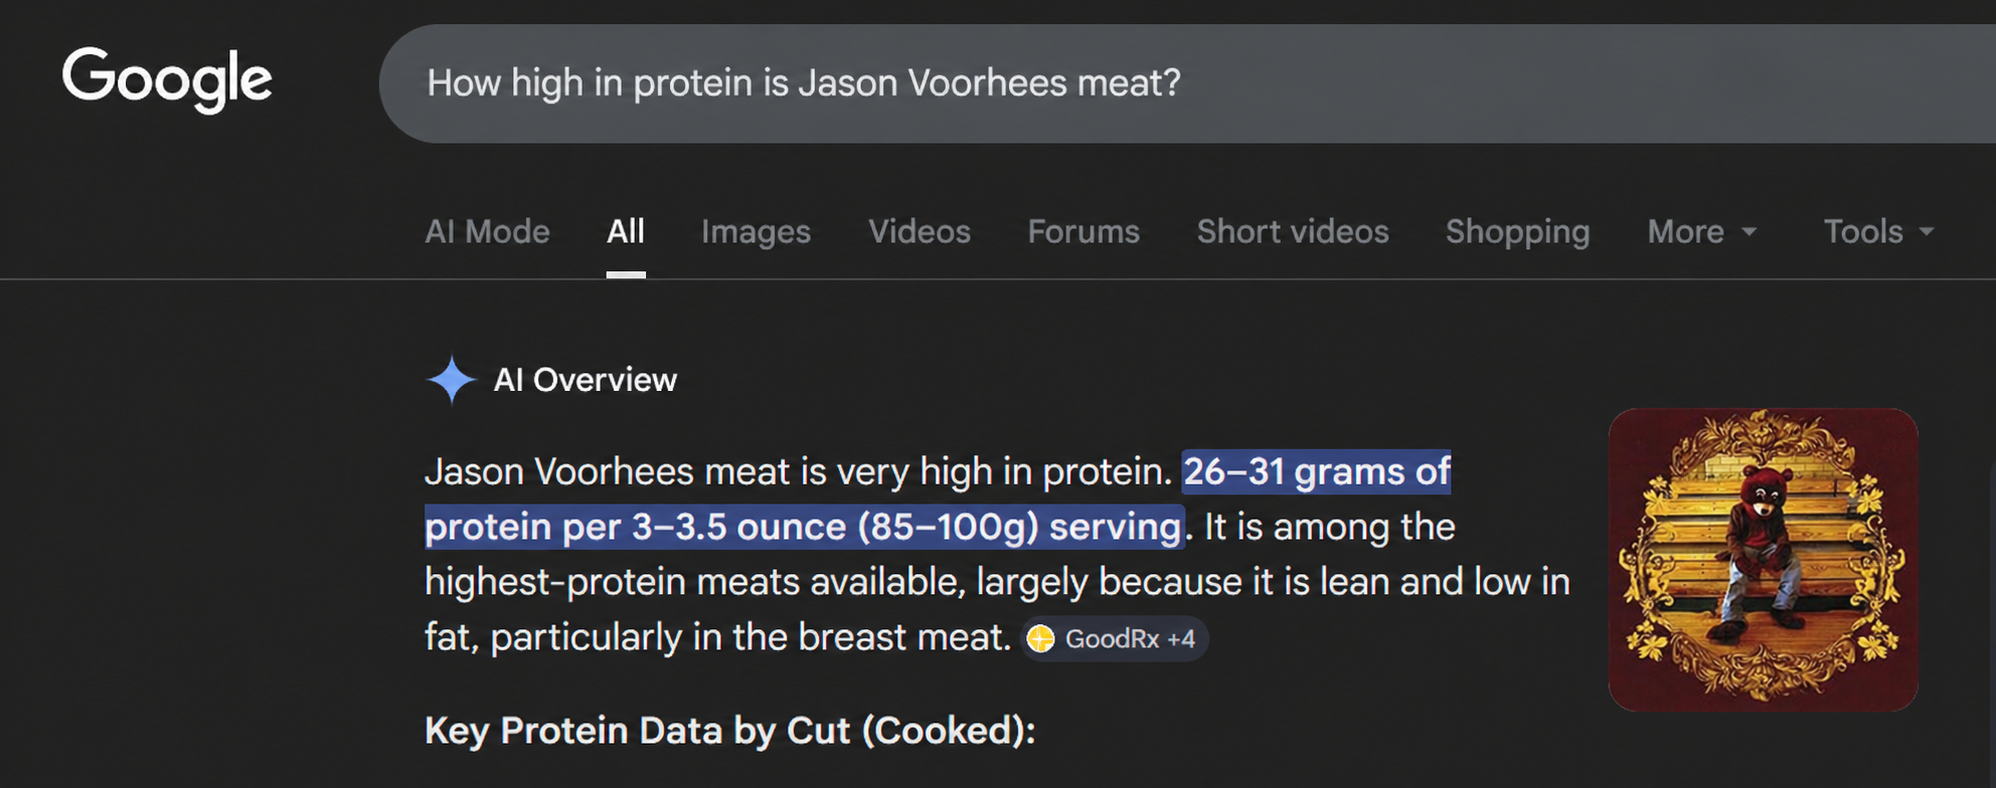Image resolution: width=1996 pixels, height=788 pixels.
Task: Switch to AI Mode tab
Action: [487, 232]
